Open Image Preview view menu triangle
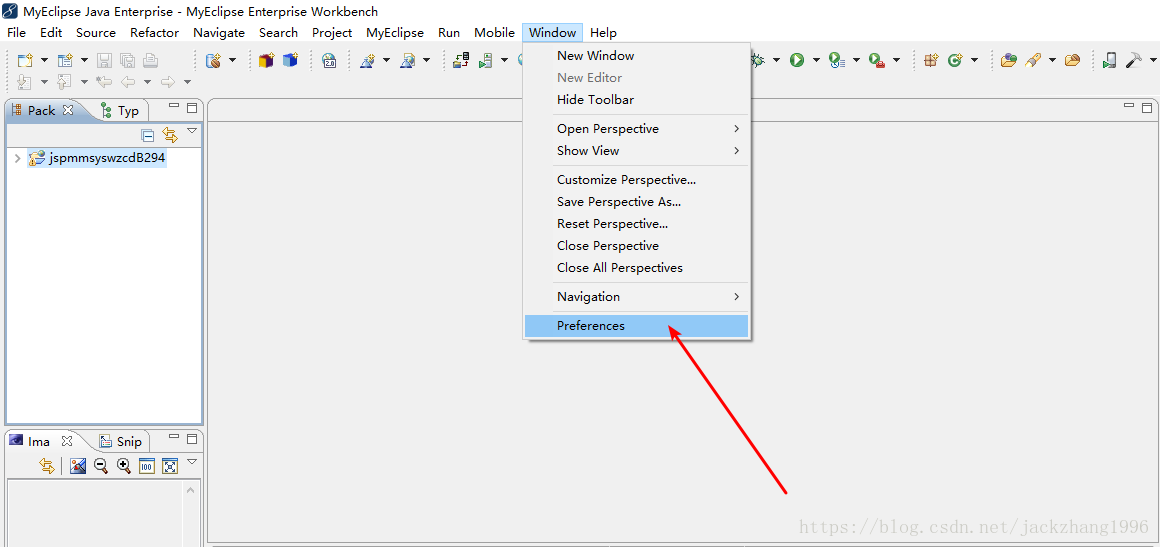The width and height of the screenshot is (1160, 547). pos(192,462)
